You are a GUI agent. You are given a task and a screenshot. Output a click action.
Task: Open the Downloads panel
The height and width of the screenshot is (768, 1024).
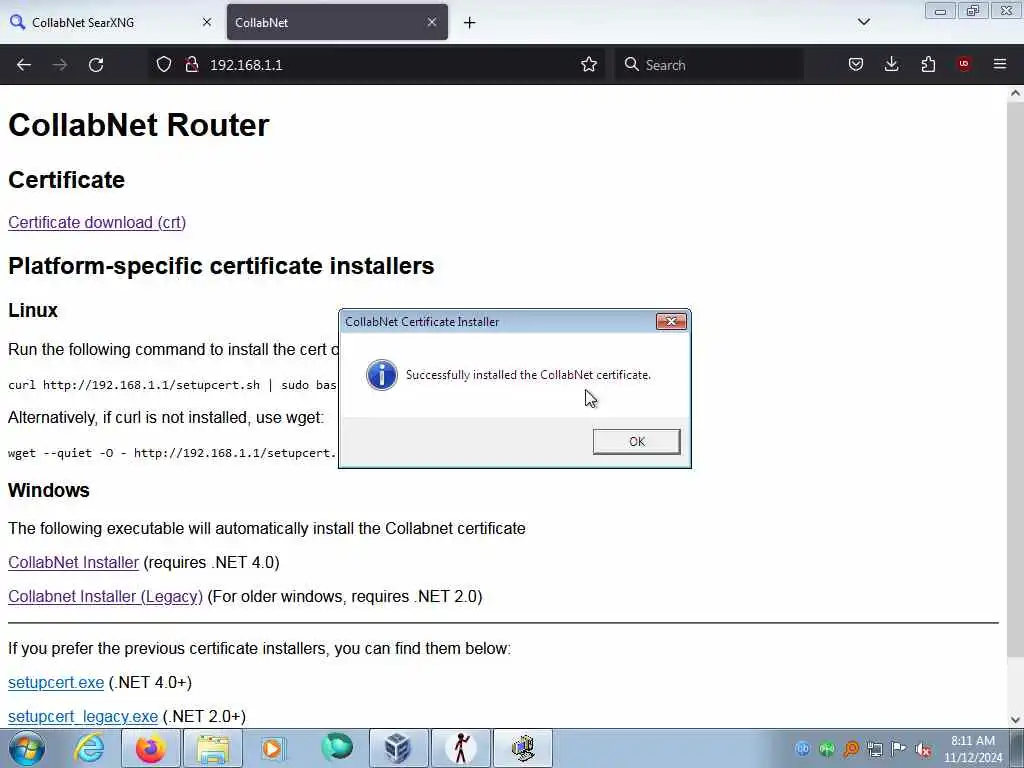(x=891, y=65)
